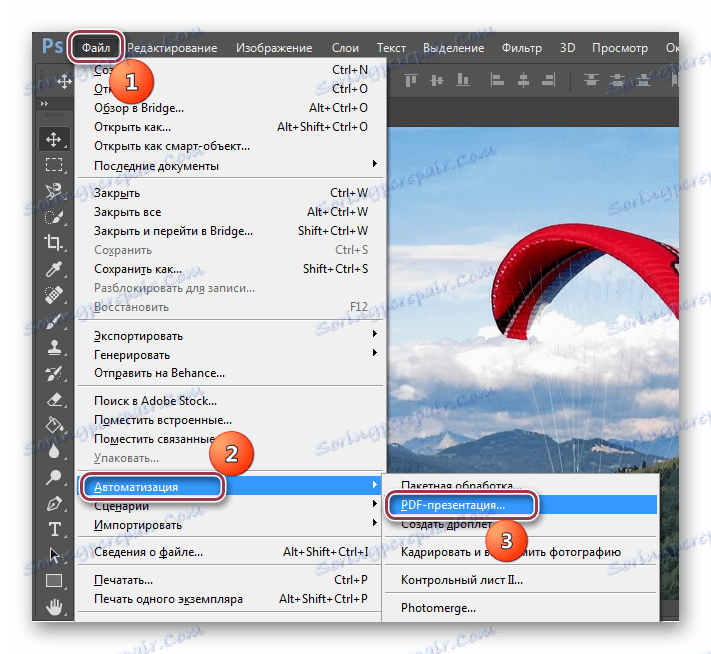Select the Eraser tool
This screenshot has width=711, height=654.
tap(54, 400)
